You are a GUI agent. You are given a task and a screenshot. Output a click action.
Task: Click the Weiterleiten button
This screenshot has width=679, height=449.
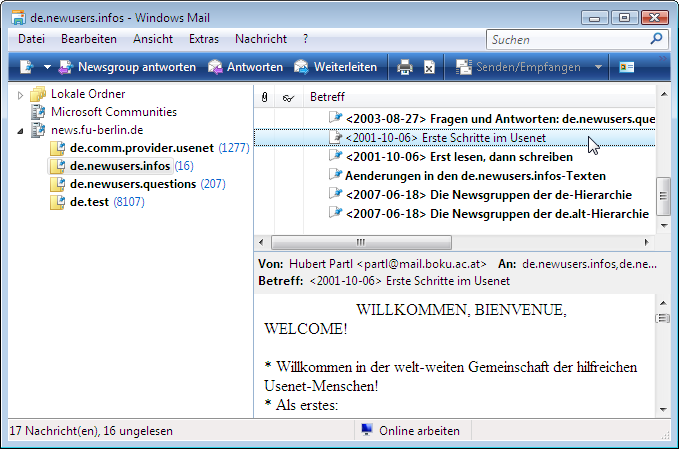click(x=335, y=67)
